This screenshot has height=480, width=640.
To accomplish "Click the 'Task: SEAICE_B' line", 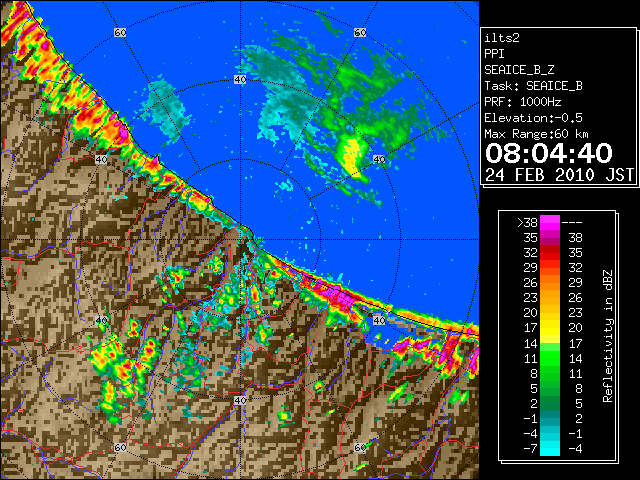I will tap(533, 86).
